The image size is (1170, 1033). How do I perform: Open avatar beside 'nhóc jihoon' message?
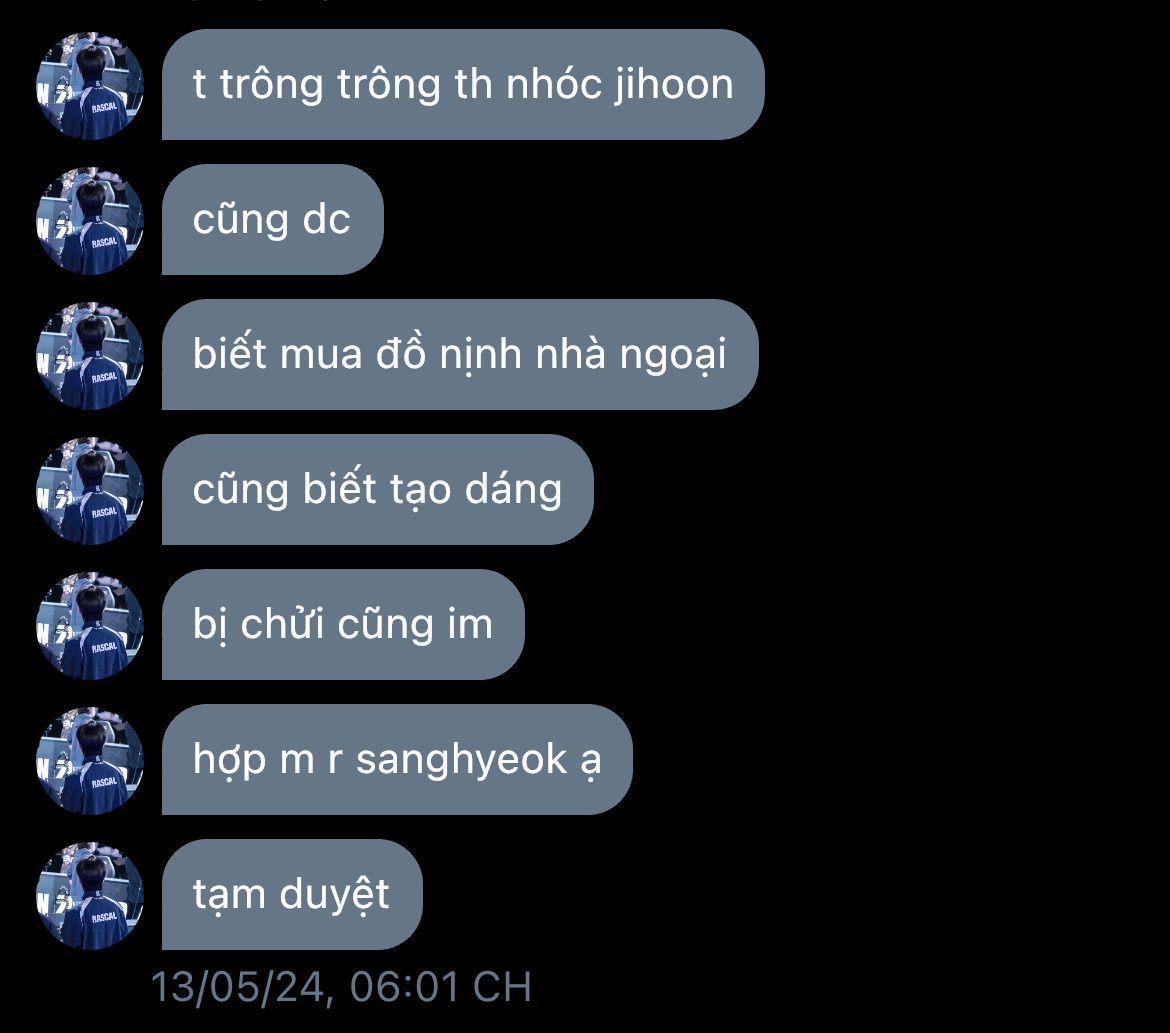point(90,85)
